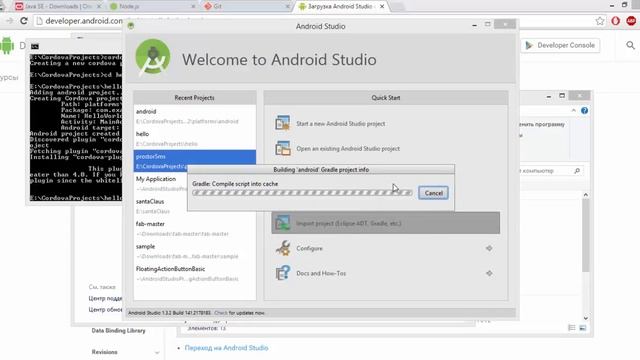Click the Android robot logo on webpage
This screenshot has width=640, height=360.
click(7, 45)
